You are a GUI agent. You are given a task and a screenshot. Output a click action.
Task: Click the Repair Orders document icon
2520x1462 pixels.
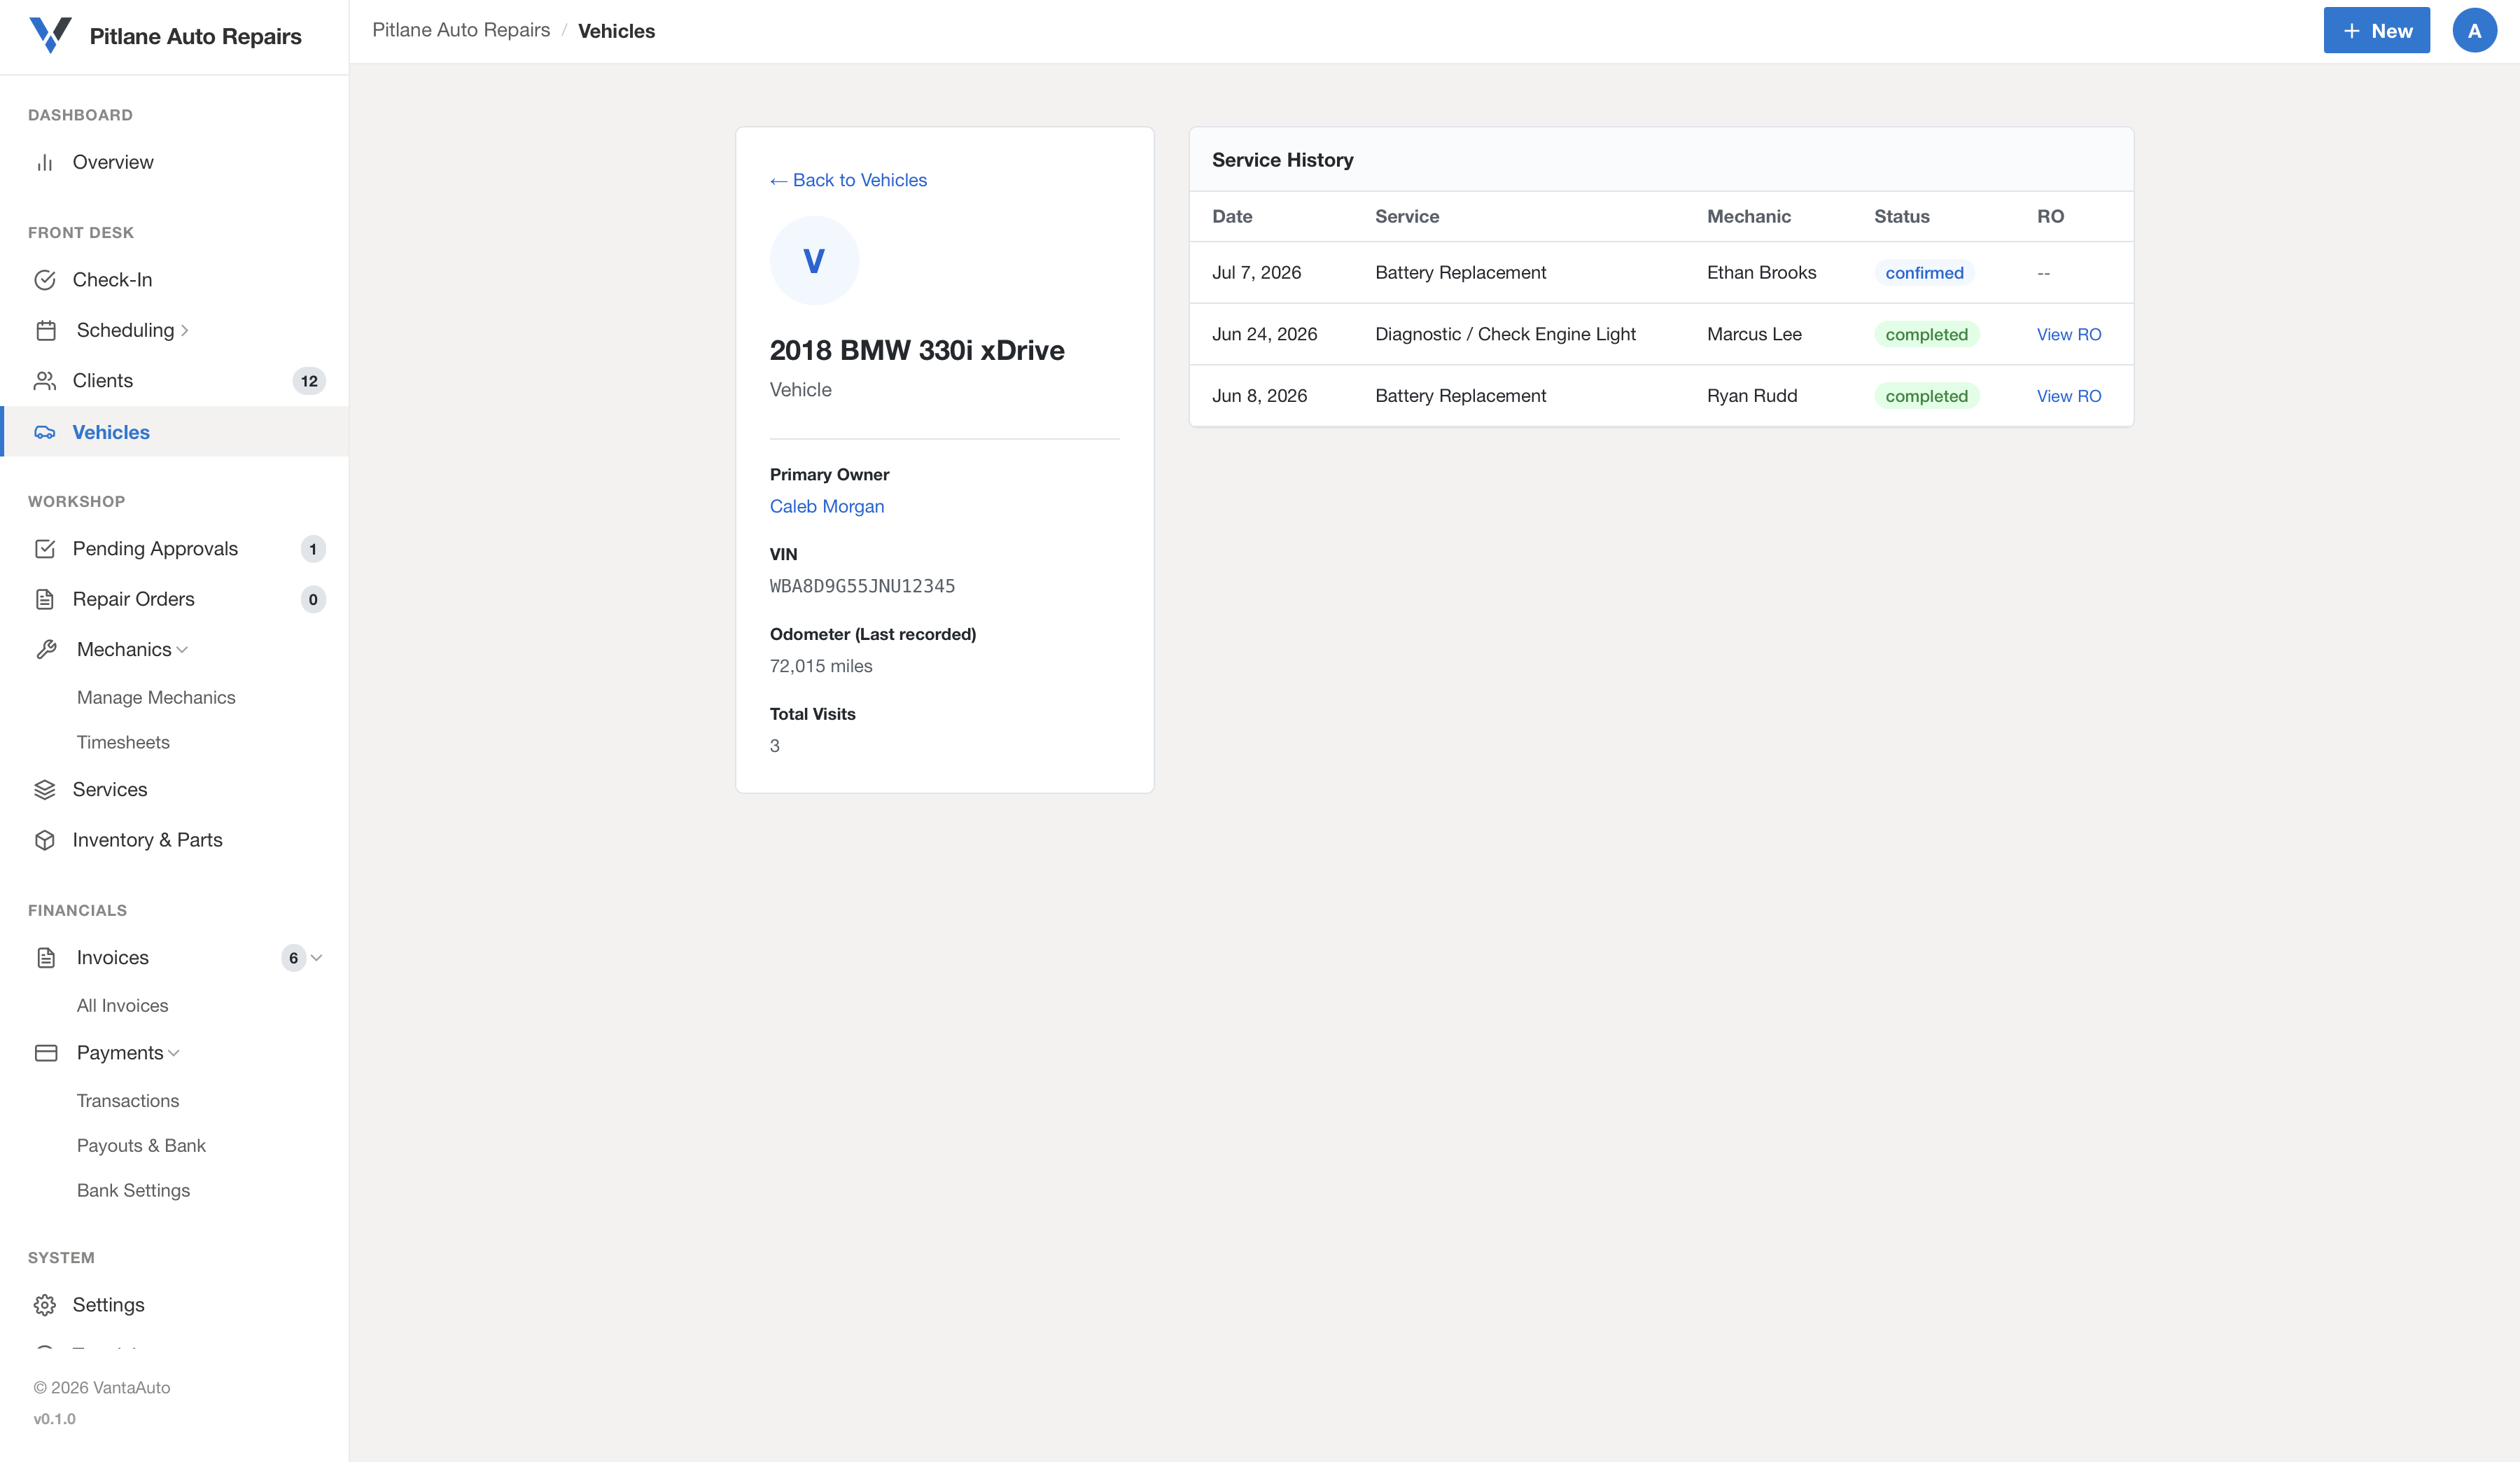tap(45, 599)
